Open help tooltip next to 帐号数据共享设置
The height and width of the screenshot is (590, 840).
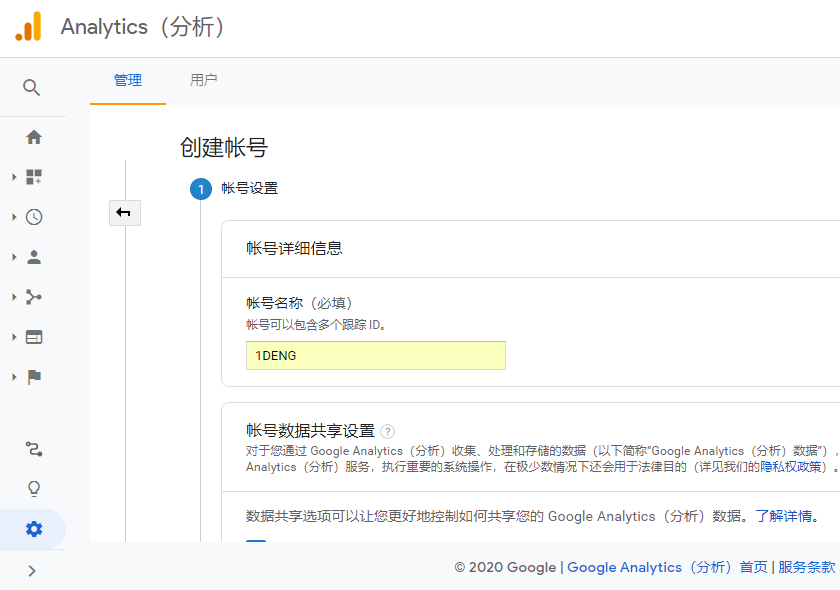coord(388,431)
